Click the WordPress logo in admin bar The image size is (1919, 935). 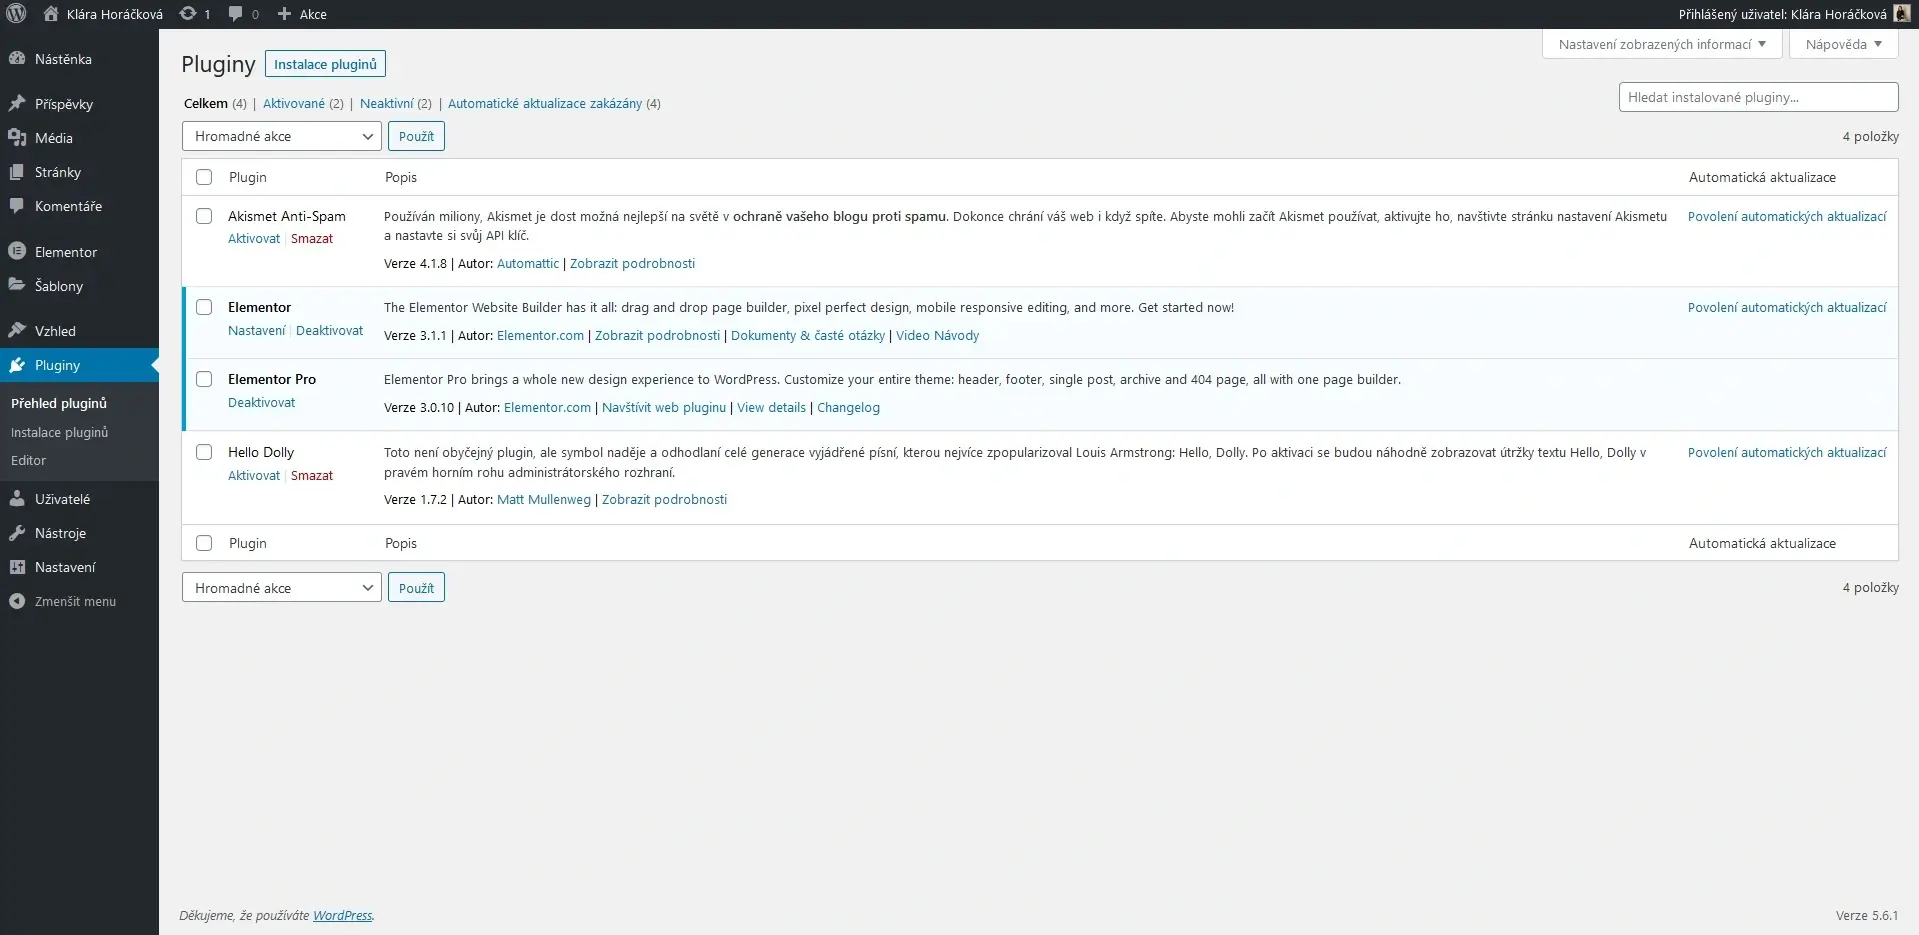[16, 14]
